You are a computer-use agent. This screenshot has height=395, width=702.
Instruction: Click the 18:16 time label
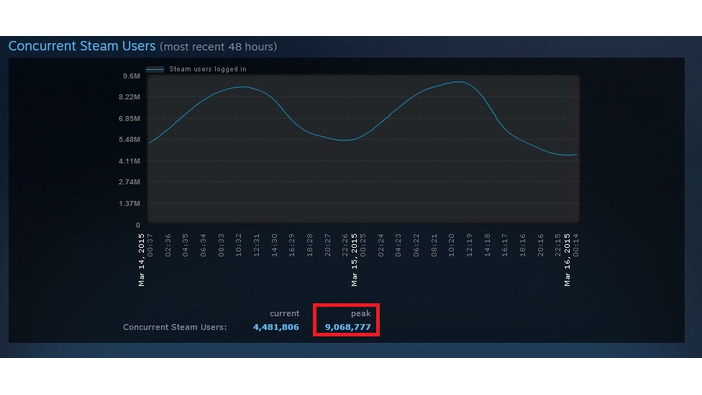pyautogui.click(x=522, y=245)
